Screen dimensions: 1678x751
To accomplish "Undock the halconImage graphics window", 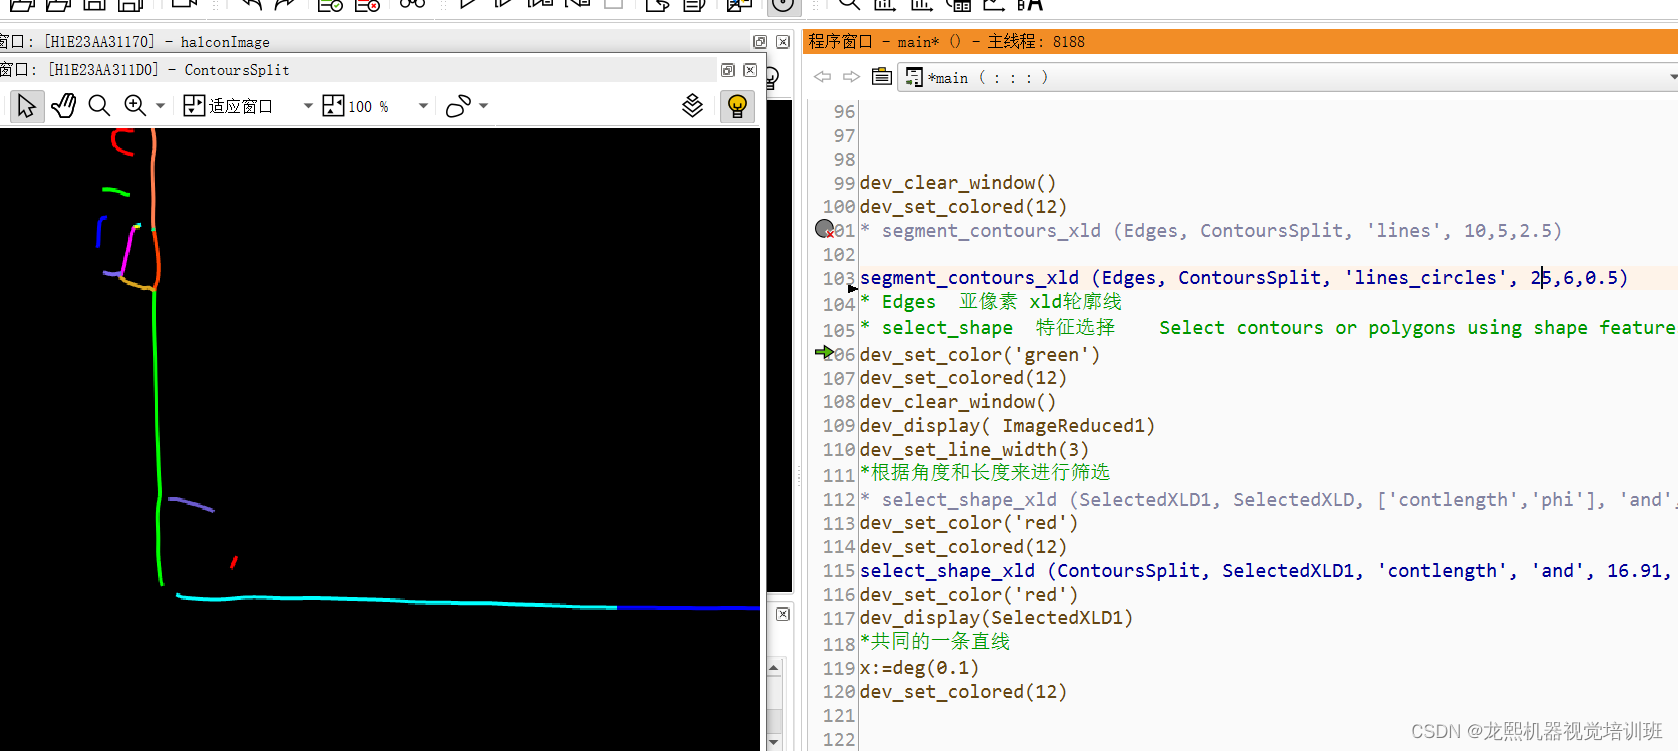I will [x=760, y=42].
